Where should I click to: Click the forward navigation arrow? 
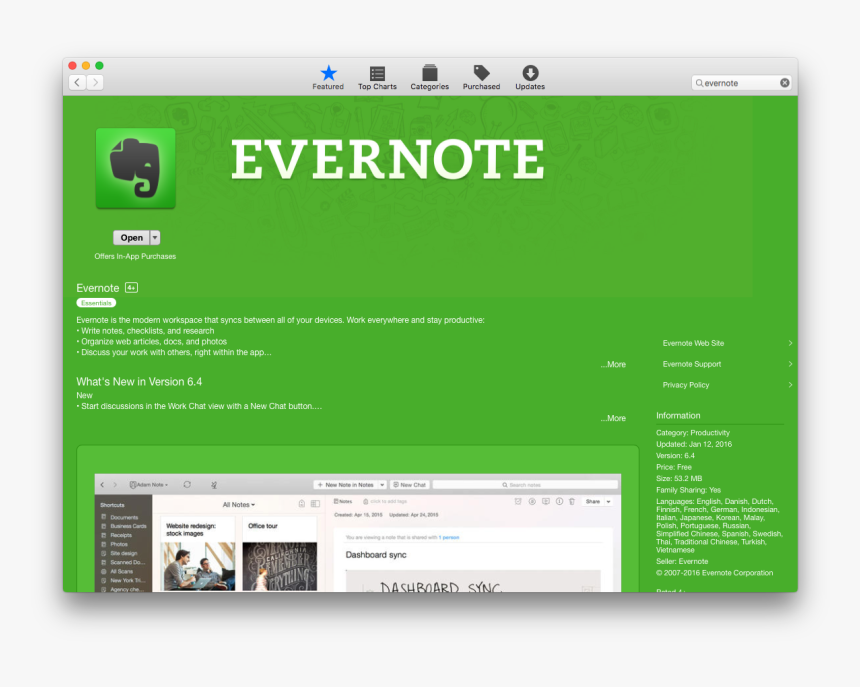[x=95, y=82]
